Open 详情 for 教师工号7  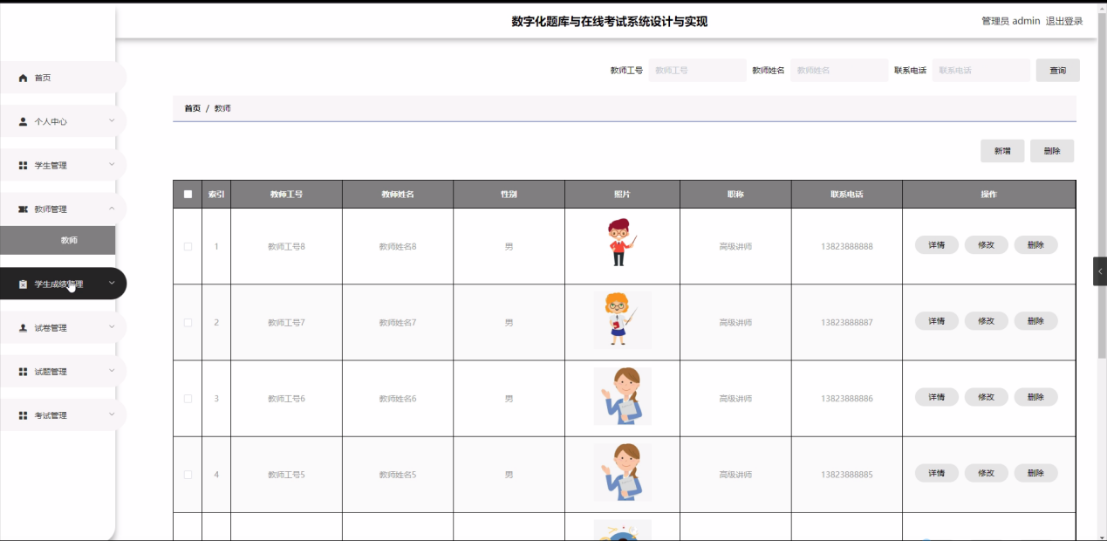point(937,321)
